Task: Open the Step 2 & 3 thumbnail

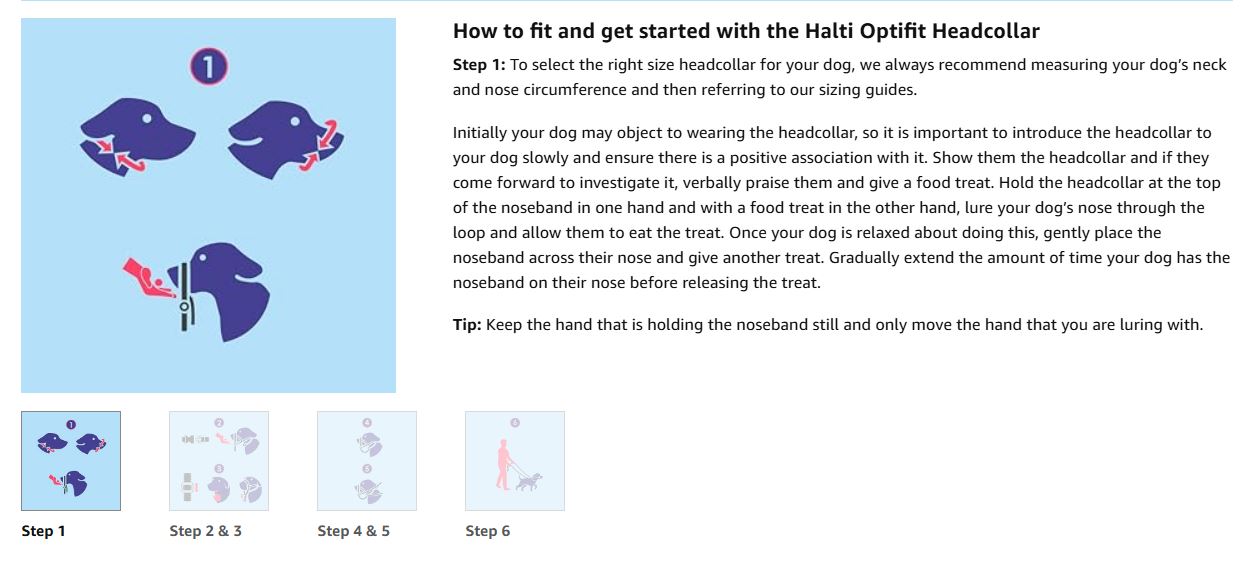Action: pyautogui.click(x=219, y=461)
